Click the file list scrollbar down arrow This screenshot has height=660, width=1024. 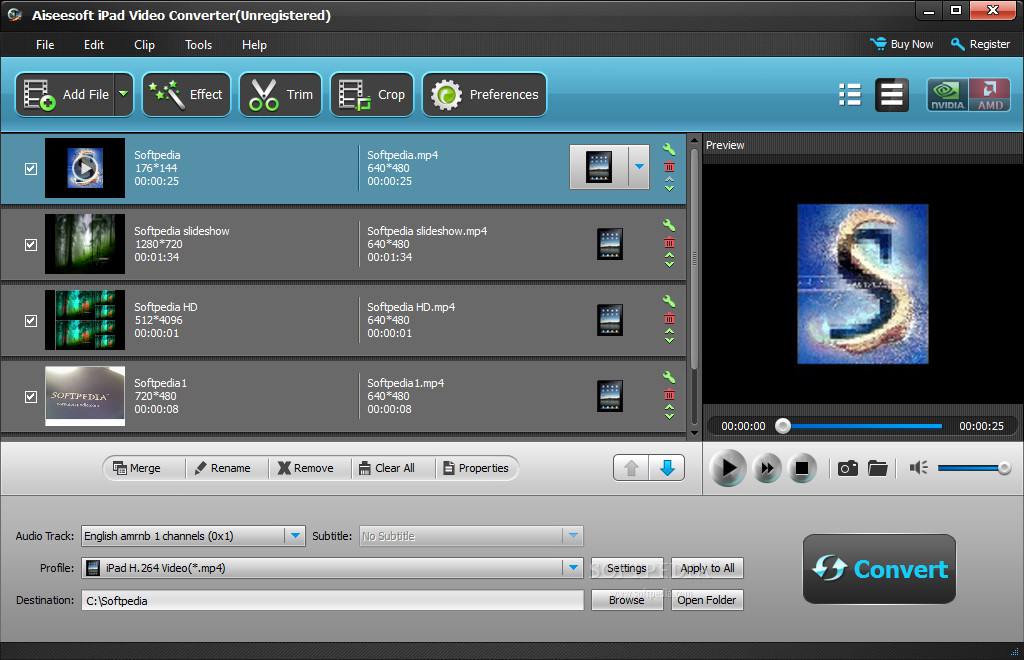(x=694, y=433)
